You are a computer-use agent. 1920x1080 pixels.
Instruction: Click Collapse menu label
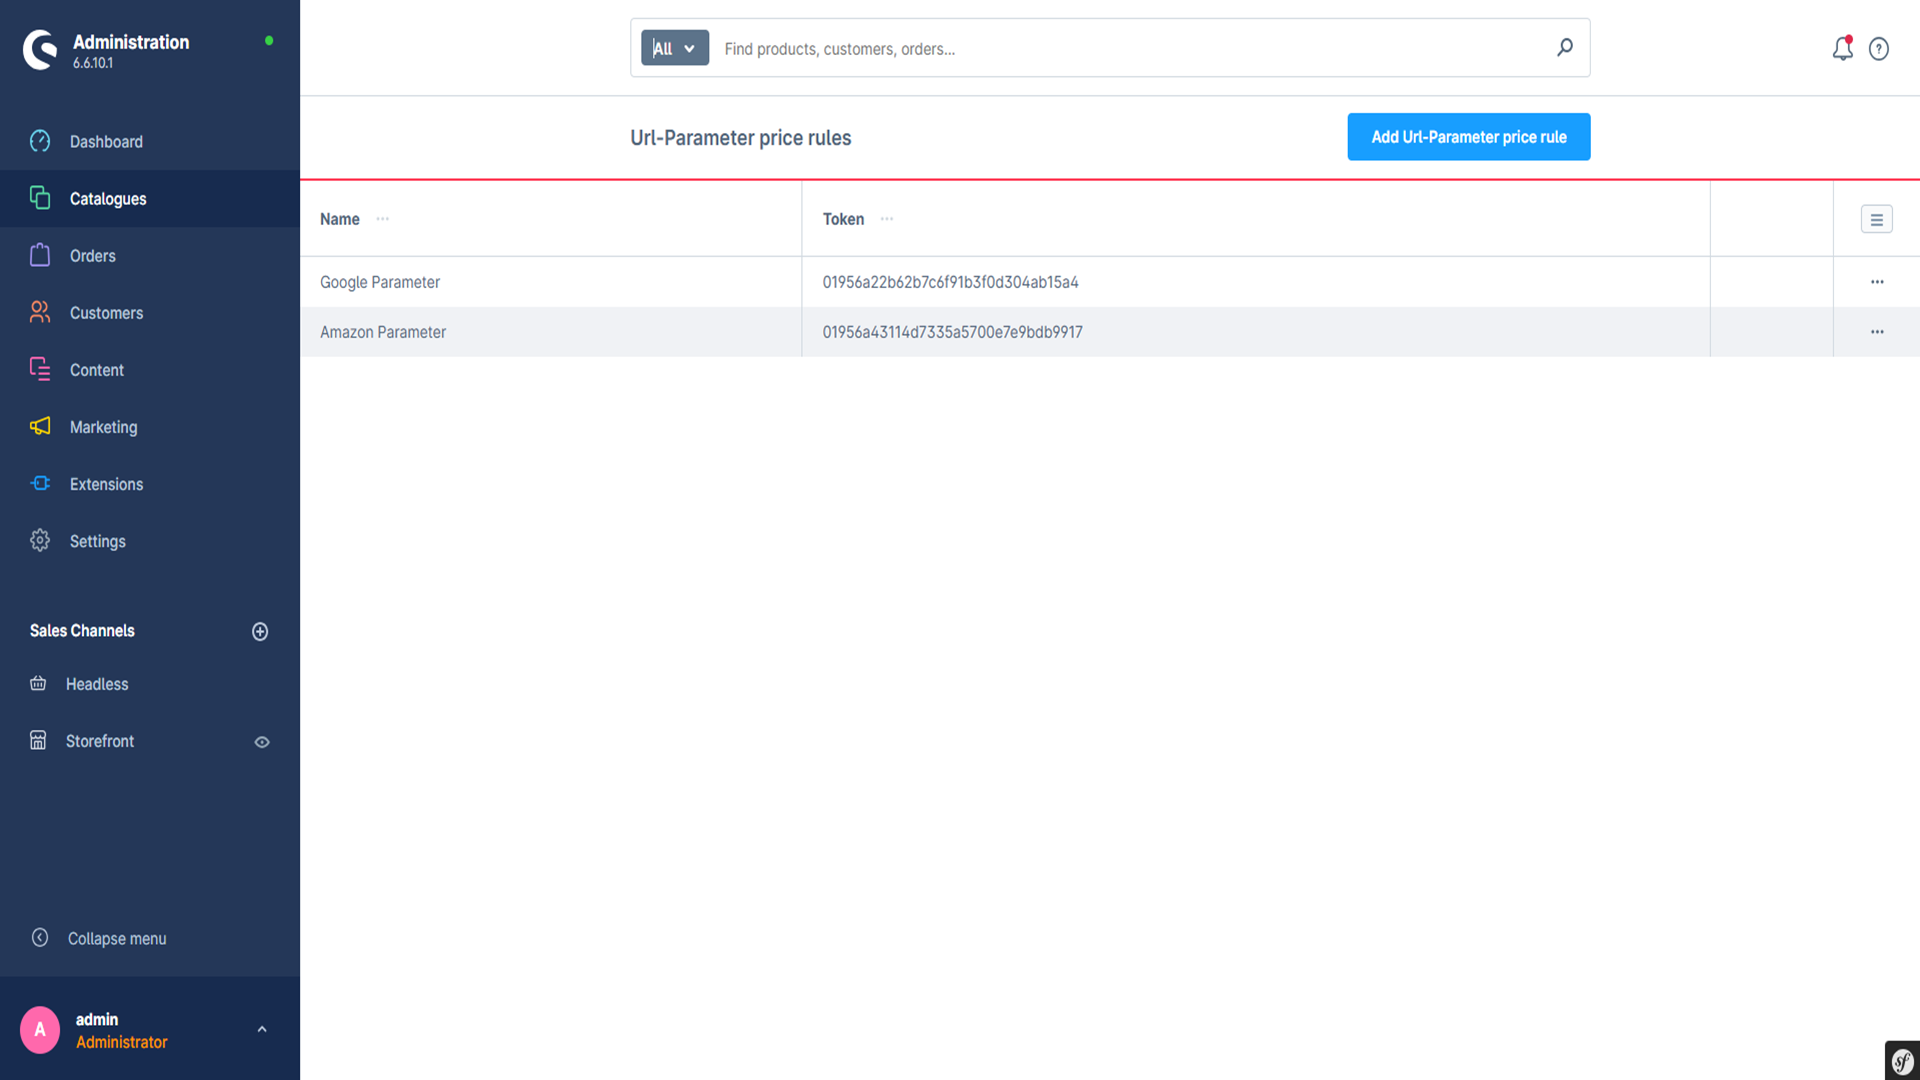[117, 938]
